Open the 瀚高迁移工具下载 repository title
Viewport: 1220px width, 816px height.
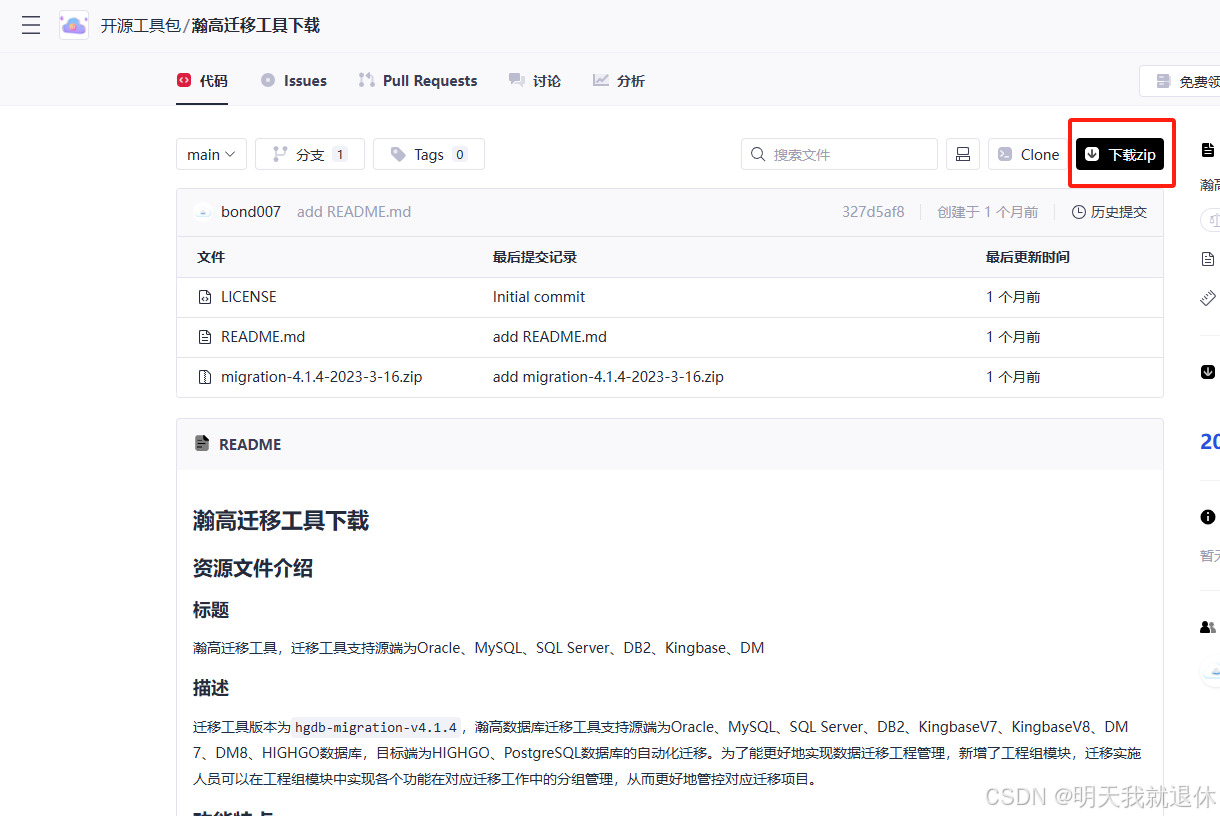(256, 26)
